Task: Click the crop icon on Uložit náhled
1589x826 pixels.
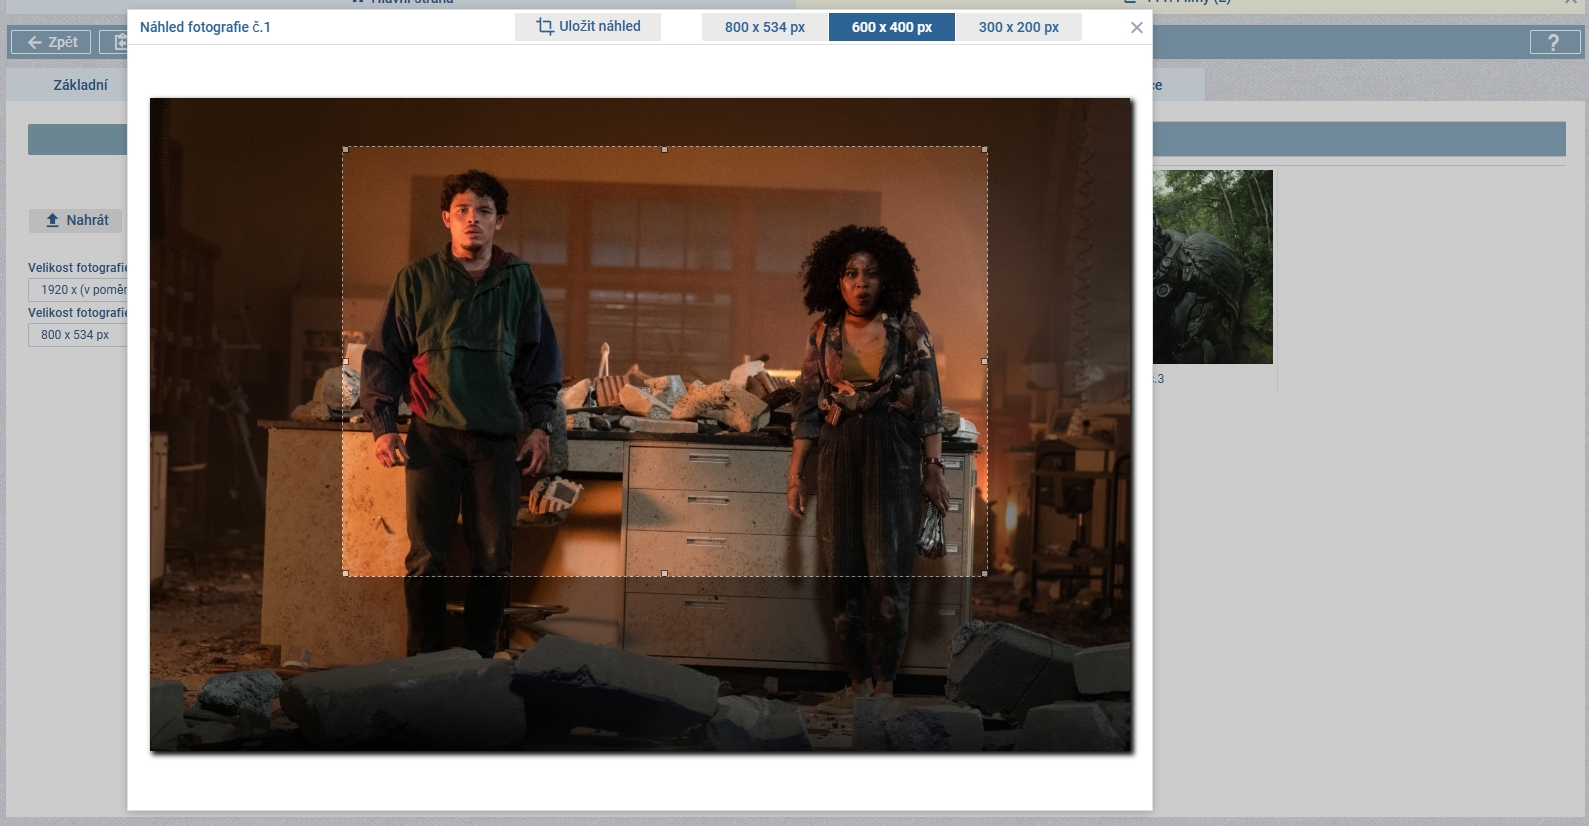Action: pyautogui.click(x=545, y=27)
